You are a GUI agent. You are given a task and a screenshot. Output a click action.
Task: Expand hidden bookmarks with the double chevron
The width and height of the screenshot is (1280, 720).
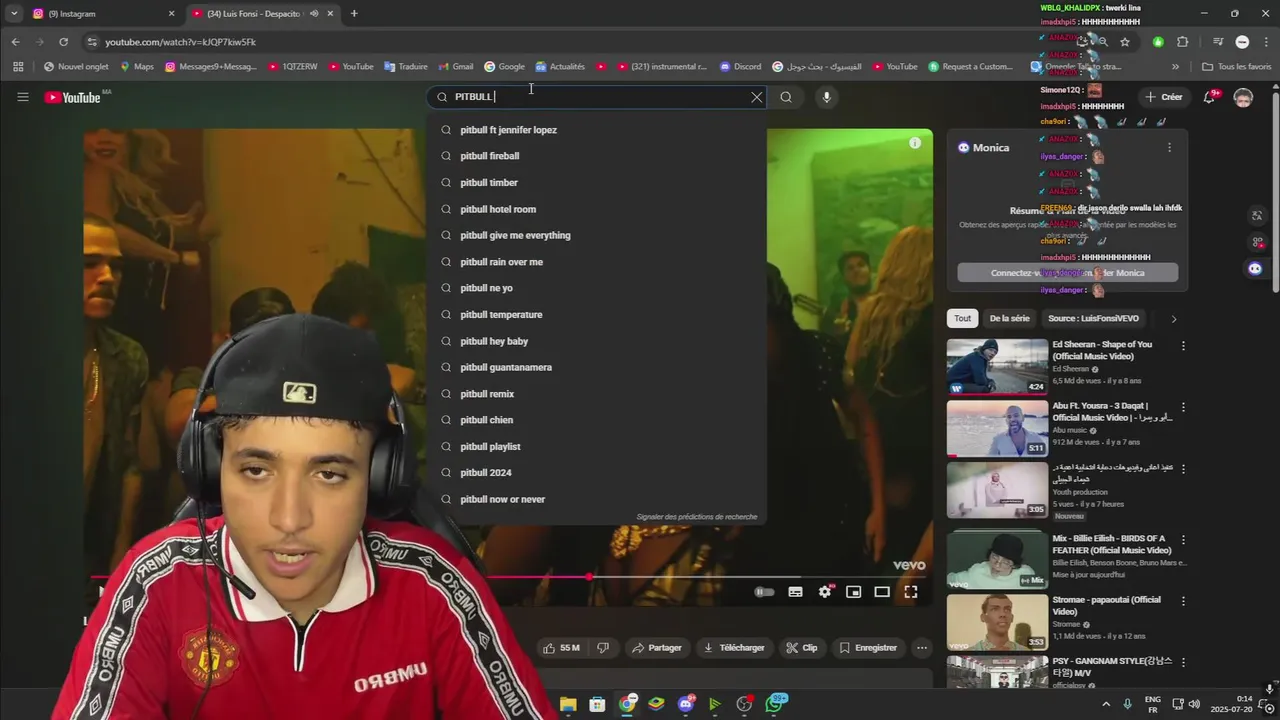click(x=1175, y=67)
